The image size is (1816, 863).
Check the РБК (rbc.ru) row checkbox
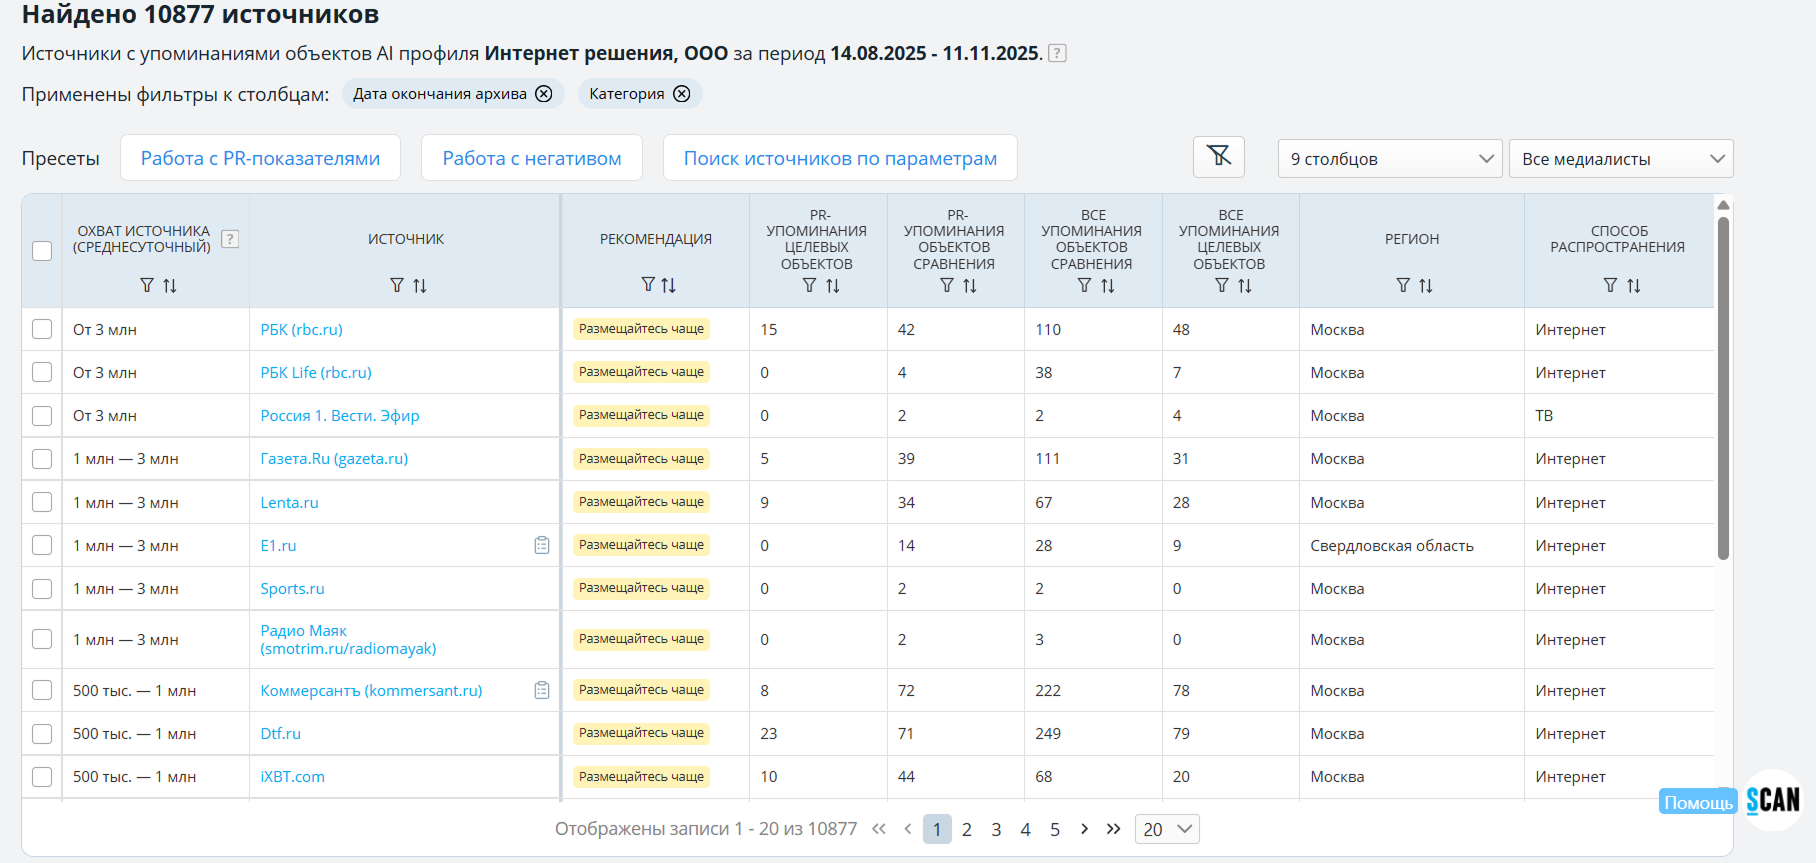click(x=42, y=329)
